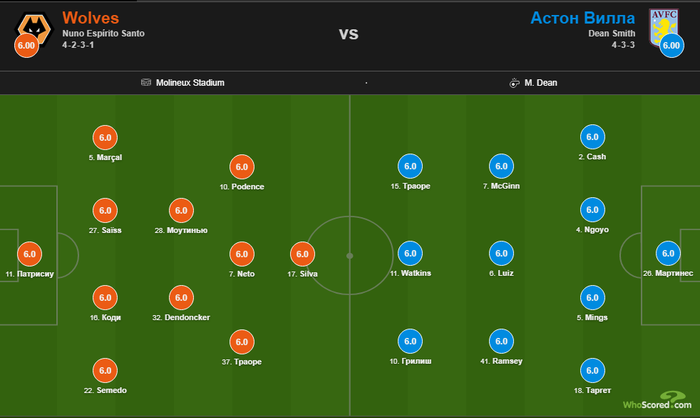Screen dimensions: 700x418
Task: Click the rating circle above 17. Silva
Action: [x=302, y=254]
